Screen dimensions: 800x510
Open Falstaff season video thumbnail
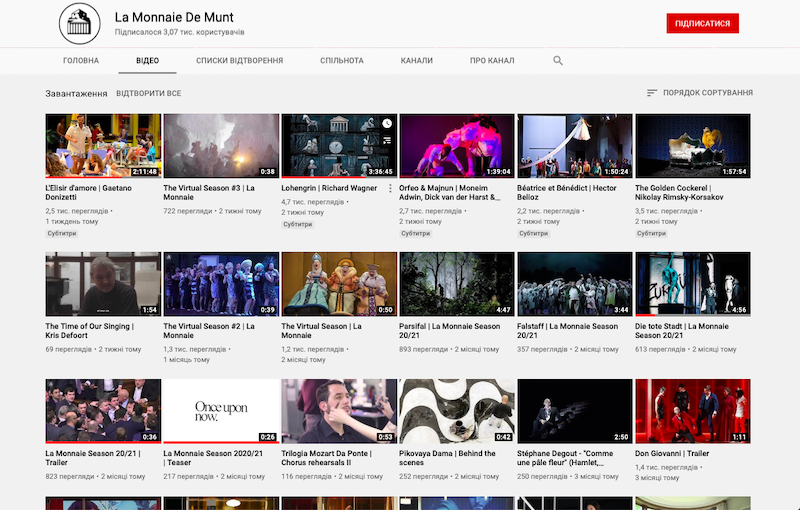point(574,284)
